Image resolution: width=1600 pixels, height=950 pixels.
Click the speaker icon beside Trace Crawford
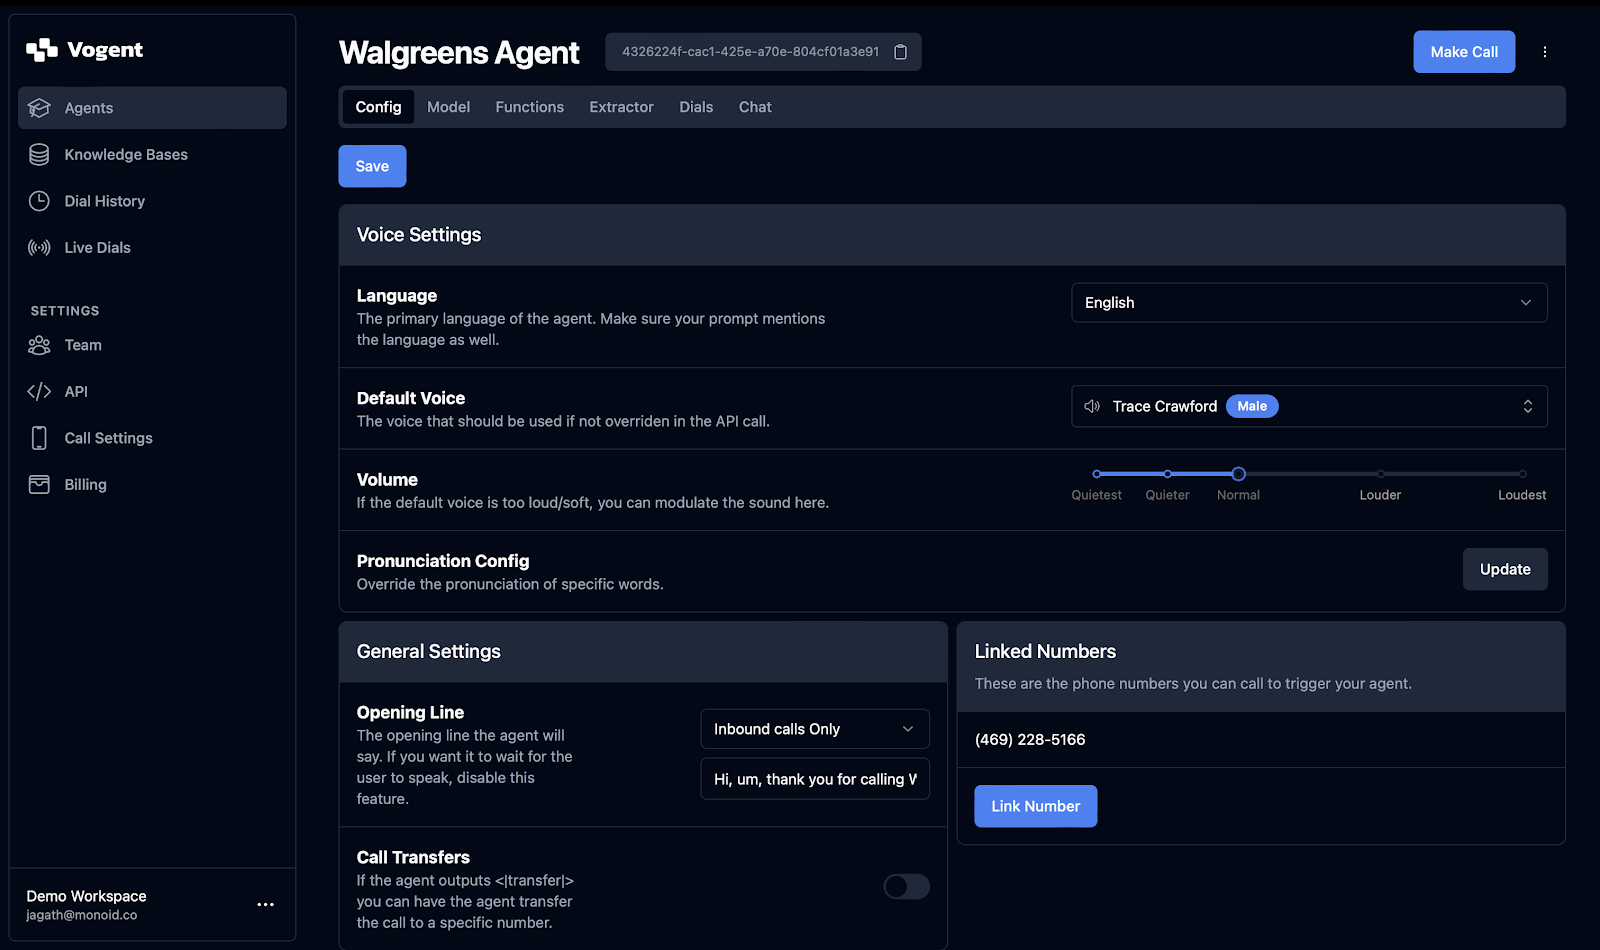point(1092,406)
